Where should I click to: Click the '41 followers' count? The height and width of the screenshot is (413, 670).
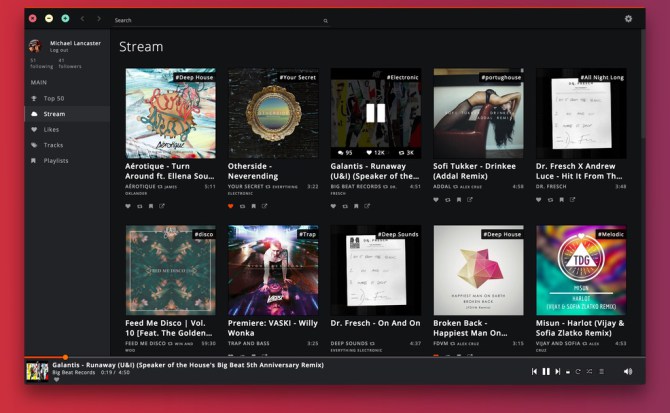[x=70, y=64]
